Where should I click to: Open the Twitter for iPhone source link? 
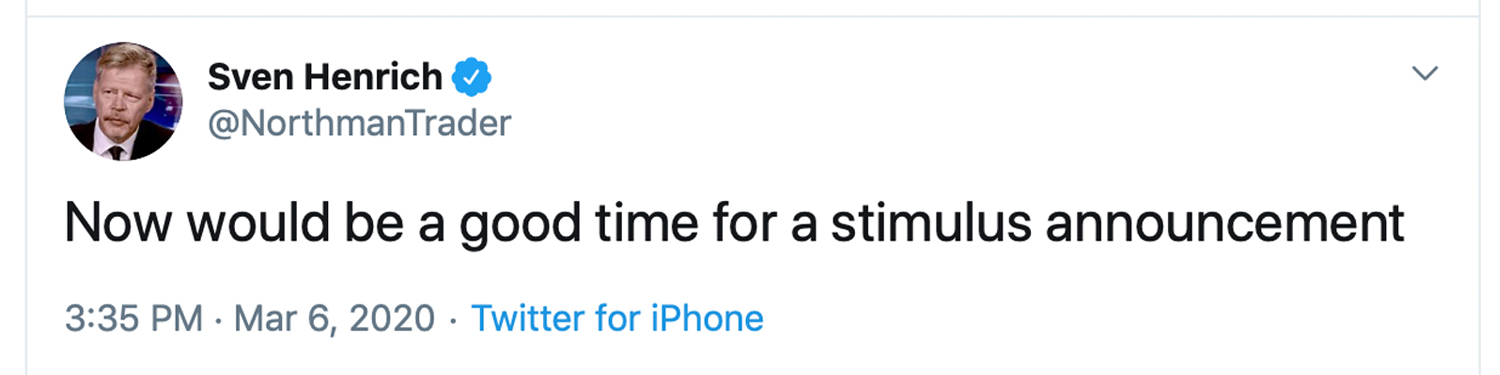617,319
